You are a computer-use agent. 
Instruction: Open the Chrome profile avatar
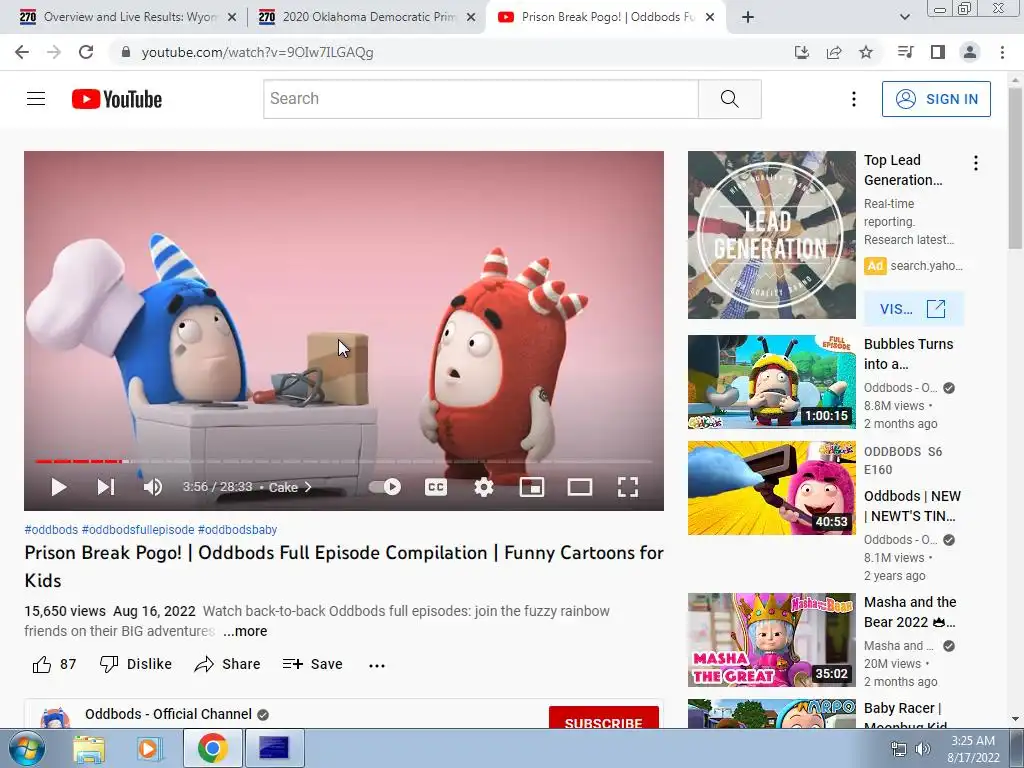tap(970, 52)
